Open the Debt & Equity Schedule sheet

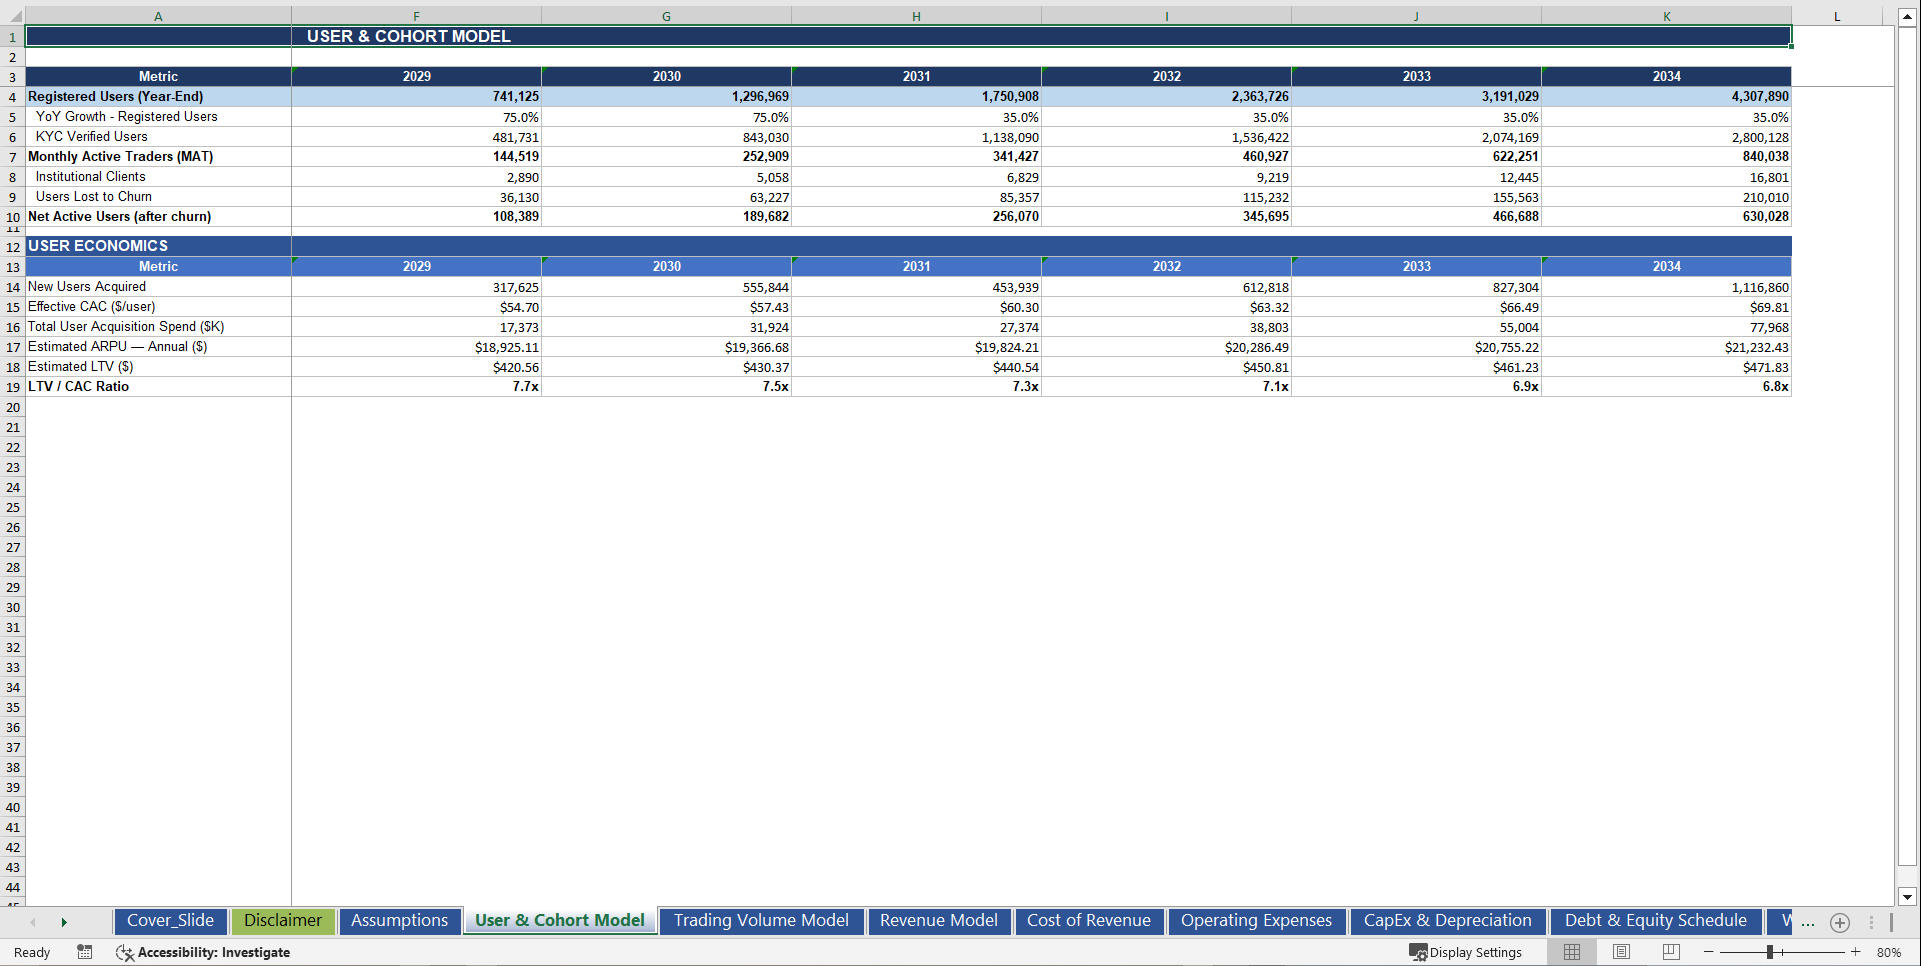pyautogui.click(x=1655, y=921)
